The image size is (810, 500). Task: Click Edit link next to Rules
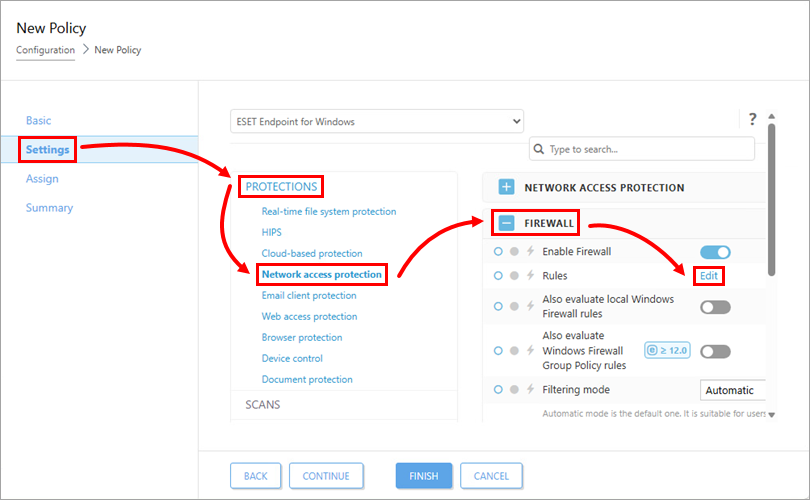coord(708,276)
